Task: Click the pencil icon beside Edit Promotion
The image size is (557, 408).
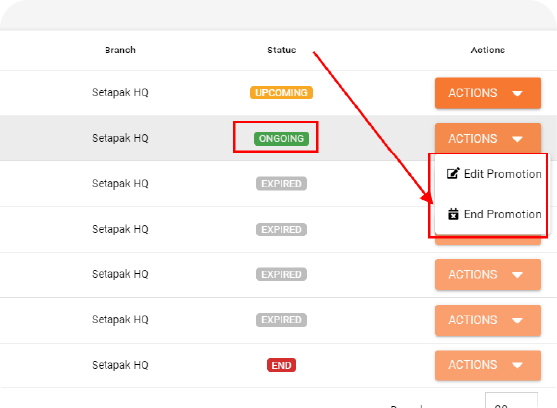Action: coord(453,173)
